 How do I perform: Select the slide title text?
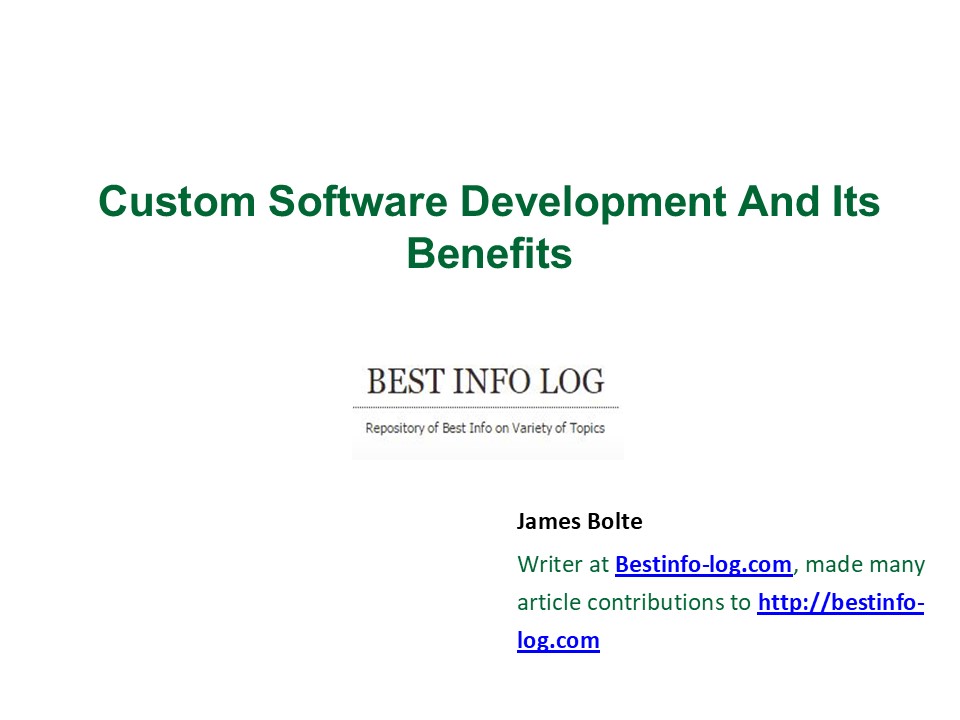pos(489,225)
